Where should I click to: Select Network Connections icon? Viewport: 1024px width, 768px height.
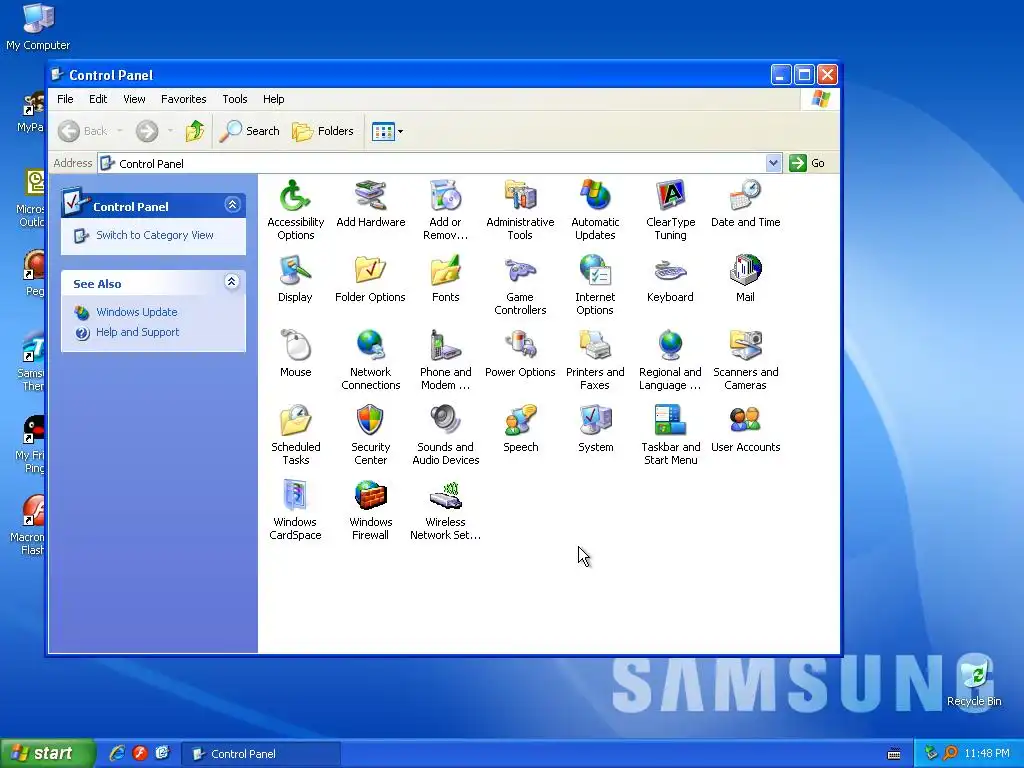point(370,345)
